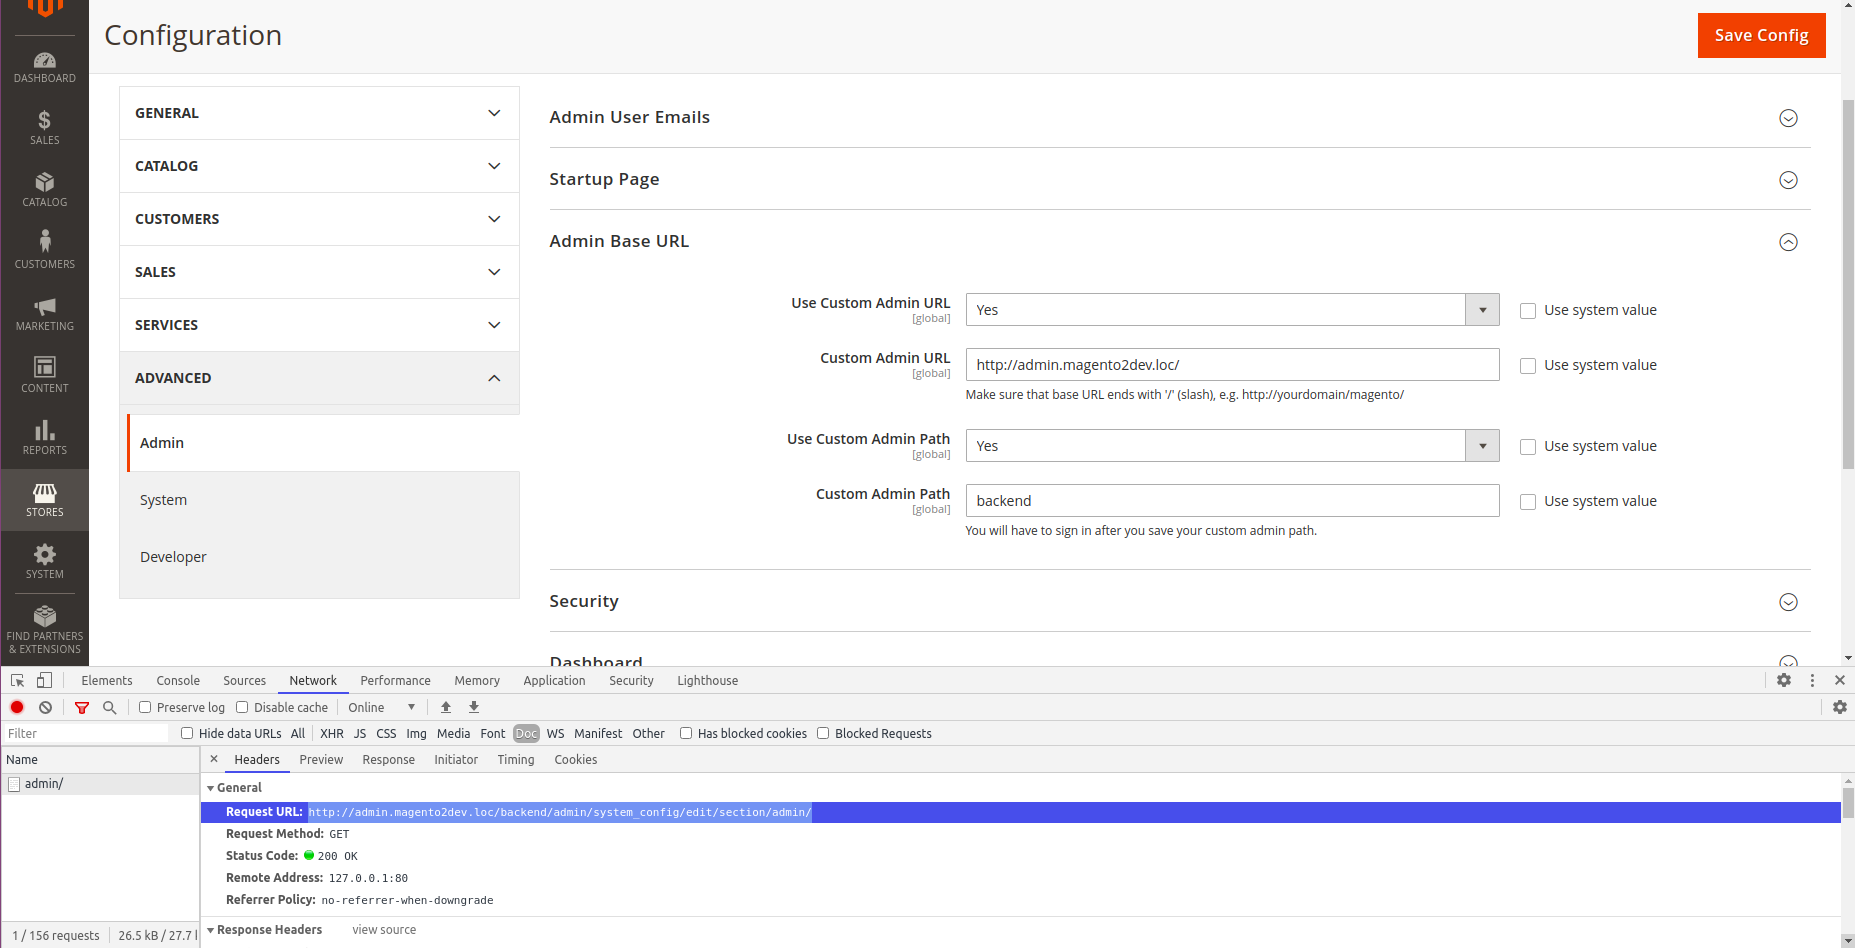Enable Preserve log in the Network panel

click(x=146, y=707)
